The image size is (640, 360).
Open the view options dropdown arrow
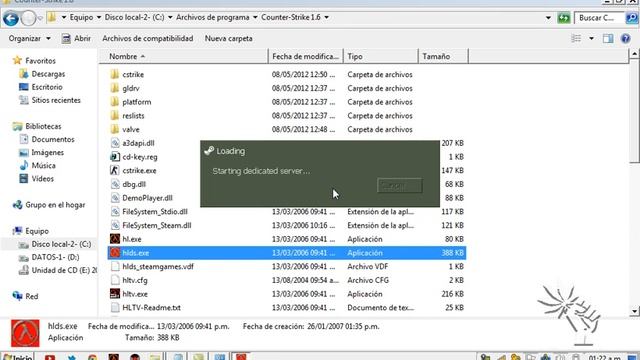coord(591,38)
